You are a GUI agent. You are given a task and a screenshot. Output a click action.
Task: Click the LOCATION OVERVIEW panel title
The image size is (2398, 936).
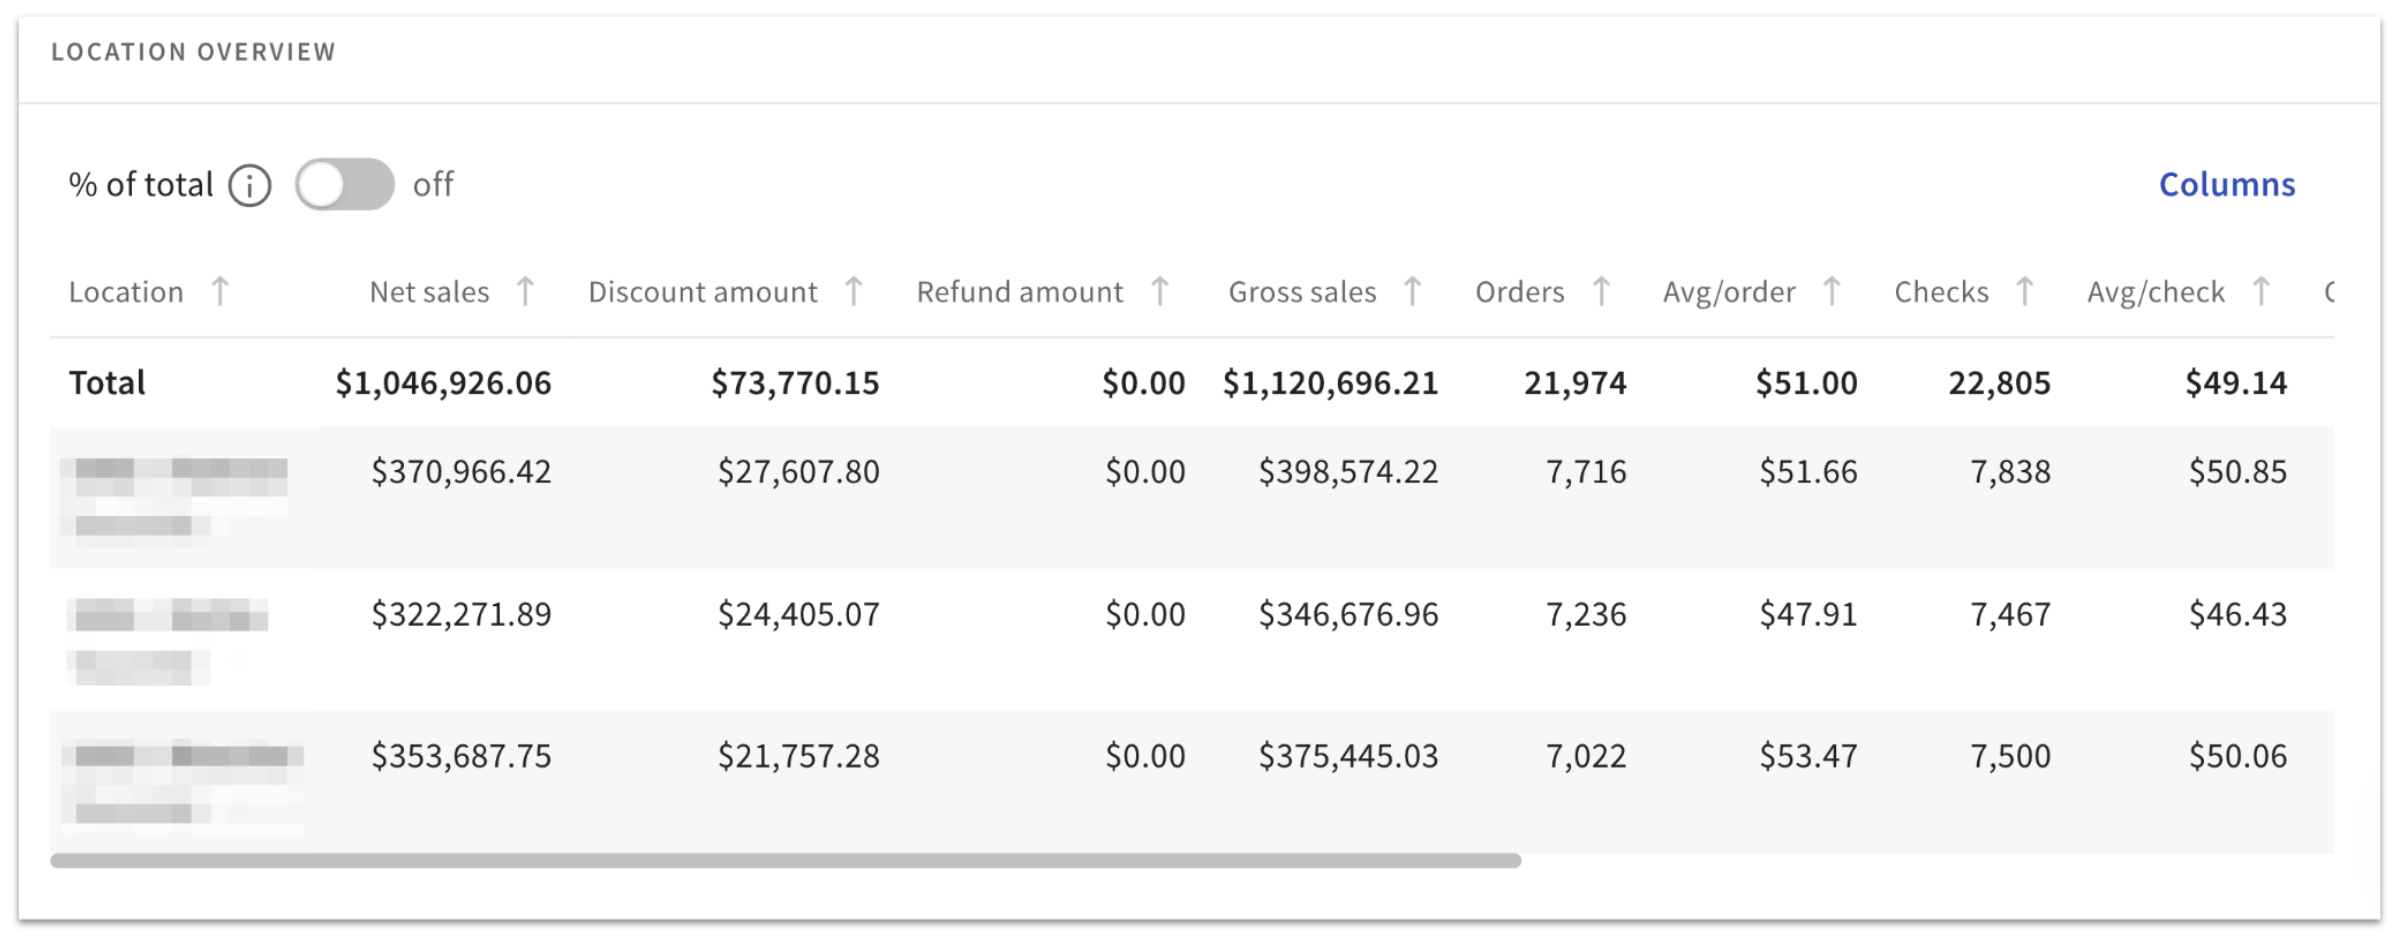pos(194,51)
